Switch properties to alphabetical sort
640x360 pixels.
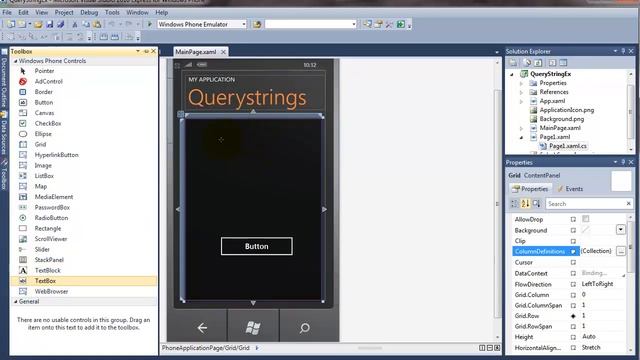pyautogui.click(x=525, y=203)
